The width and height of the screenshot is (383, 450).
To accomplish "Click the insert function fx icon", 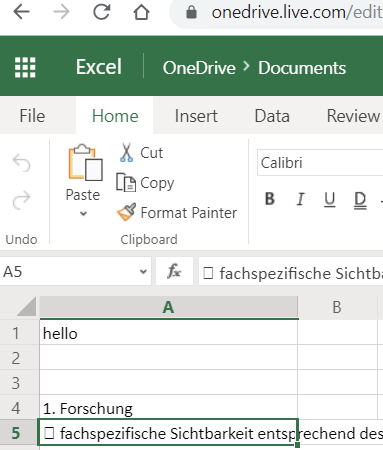I will click(174, 271).
